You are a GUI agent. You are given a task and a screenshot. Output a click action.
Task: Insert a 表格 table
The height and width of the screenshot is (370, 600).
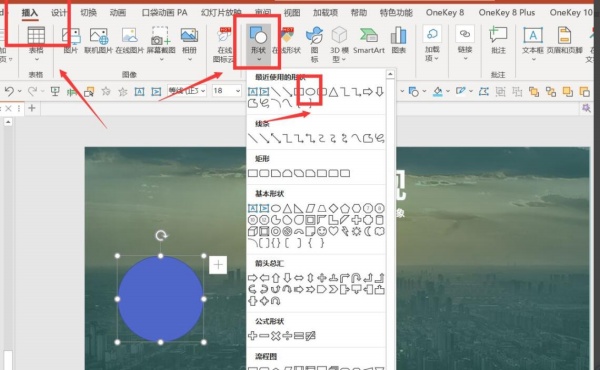(36, 43)
